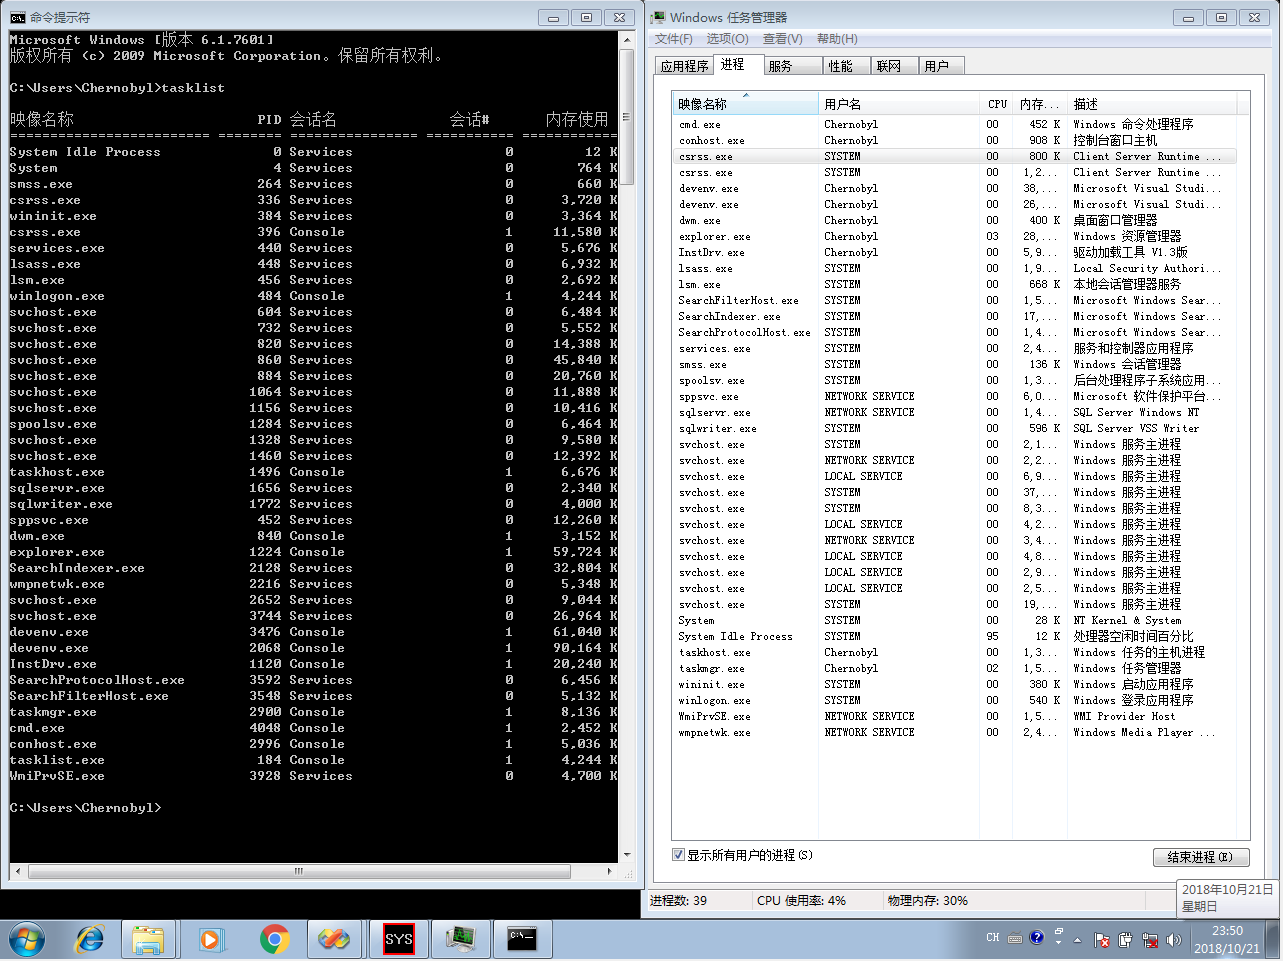1283x961 pixels.
Task: Click Command Prompt vertical scrollbar down arrow
Action: (627, 855)
